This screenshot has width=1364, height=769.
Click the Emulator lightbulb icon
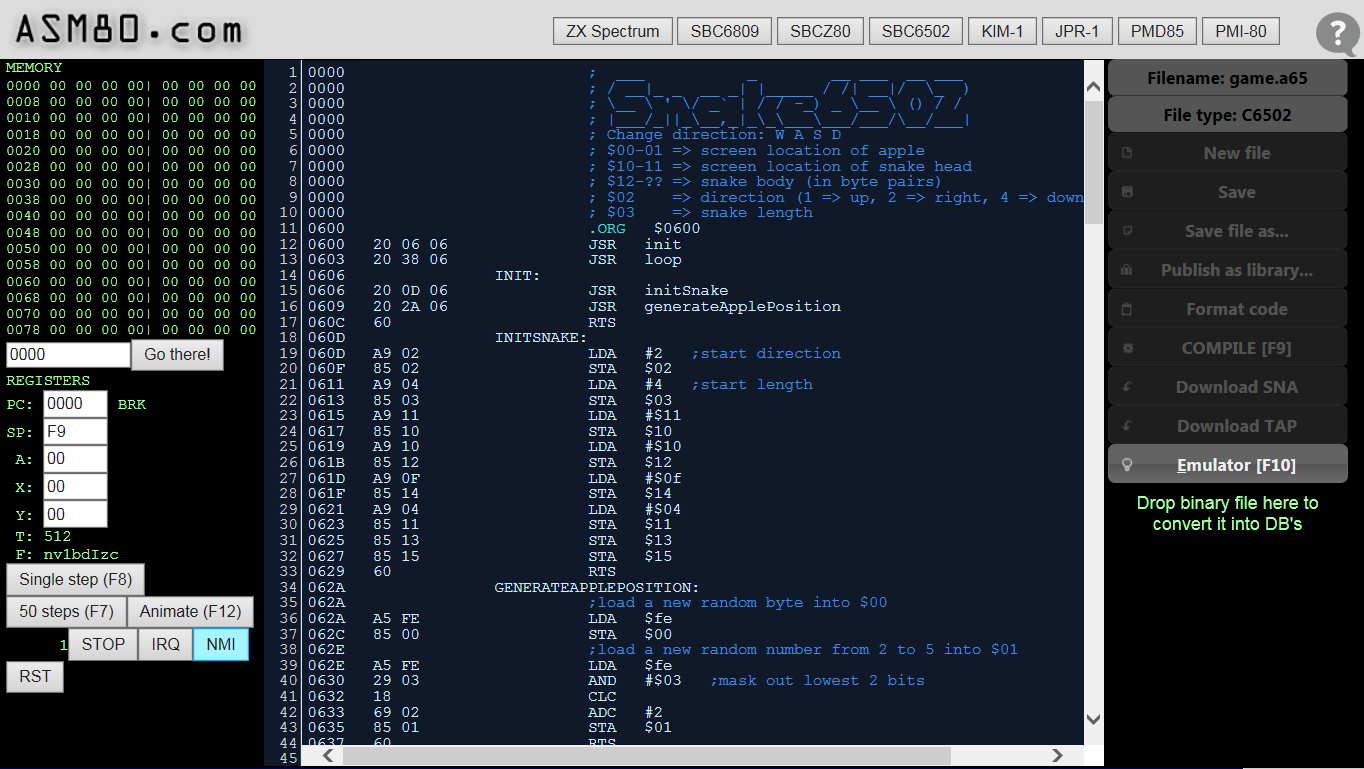click(x=1127, y=465)
